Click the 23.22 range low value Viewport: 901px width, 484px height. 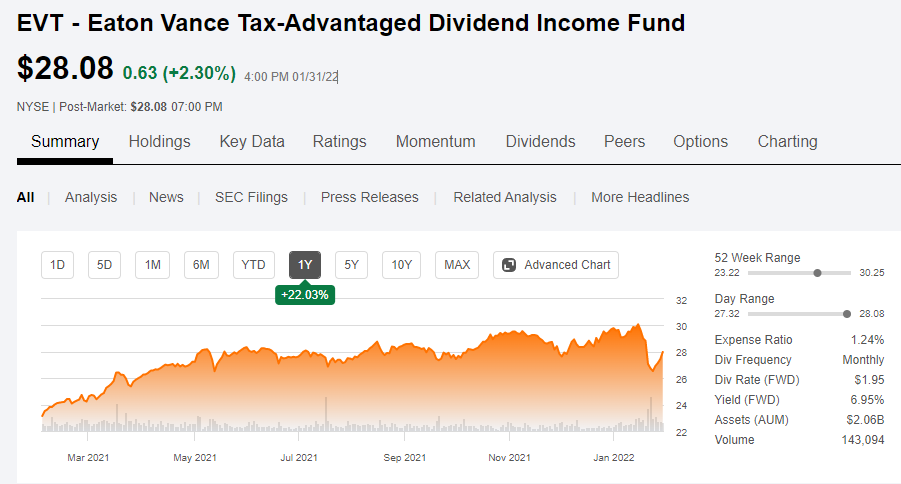[726, 273]
